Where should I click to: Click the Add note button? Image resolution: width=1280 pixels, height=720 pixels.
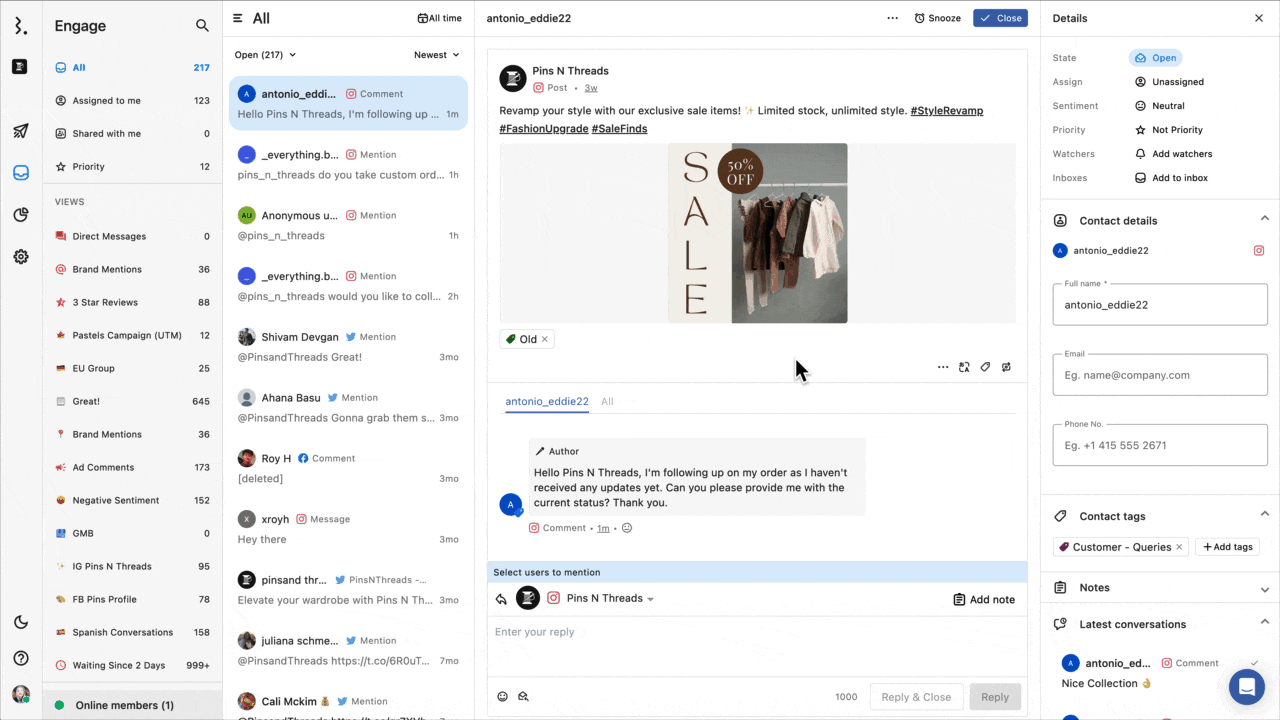tap(984, 599)
